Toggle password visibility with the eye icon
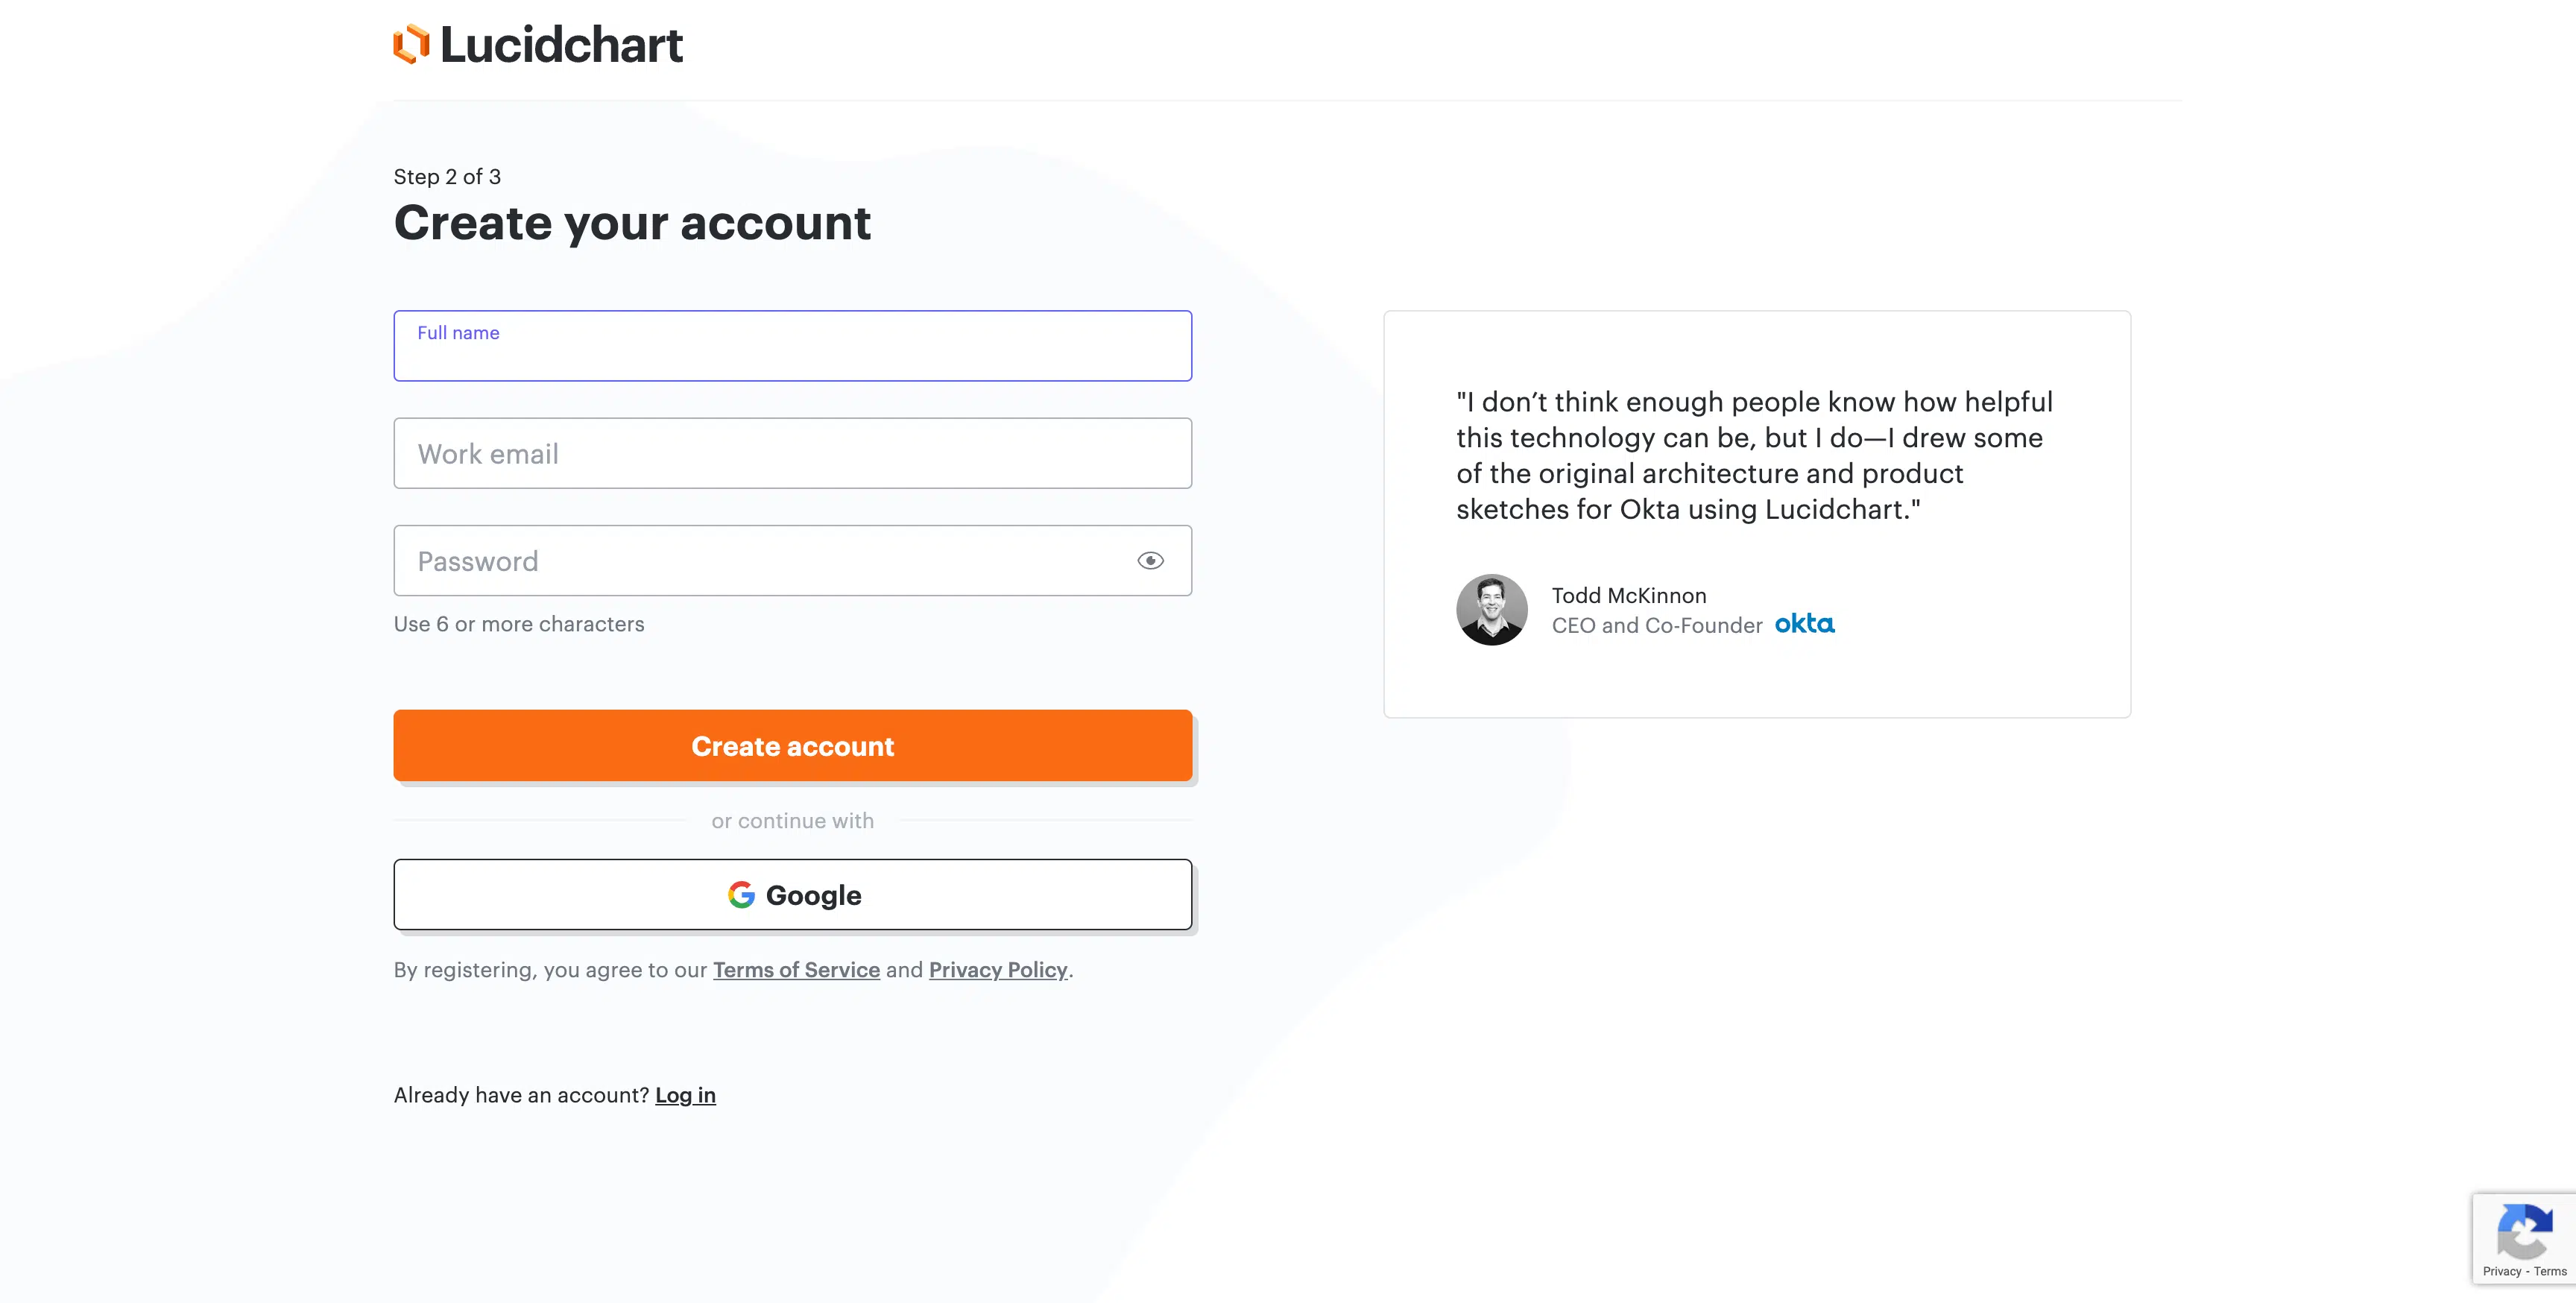 (x=1150, y=561)
